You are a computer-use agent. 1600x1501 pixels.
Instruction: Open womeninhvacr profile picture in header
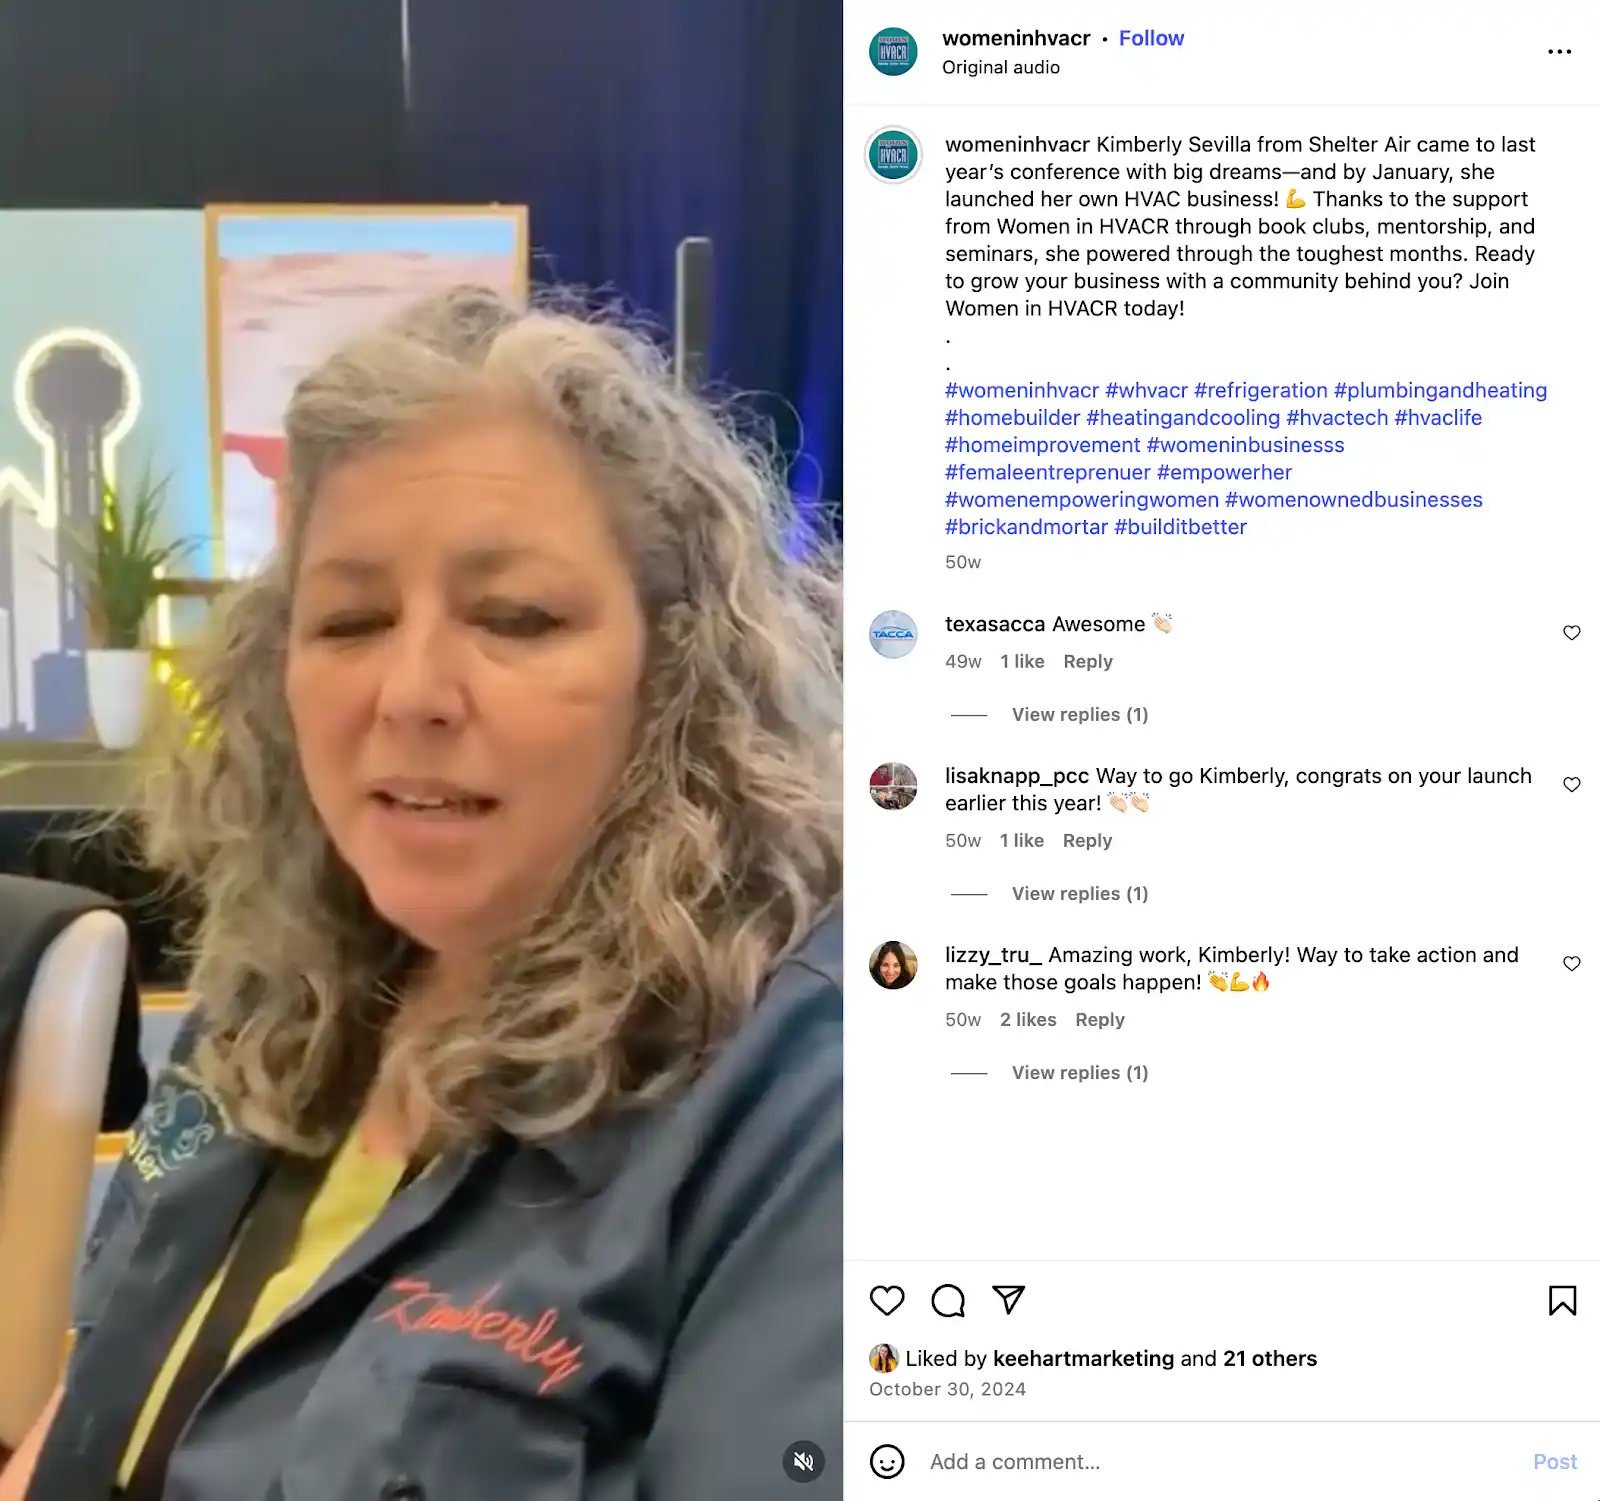point(893,52)
